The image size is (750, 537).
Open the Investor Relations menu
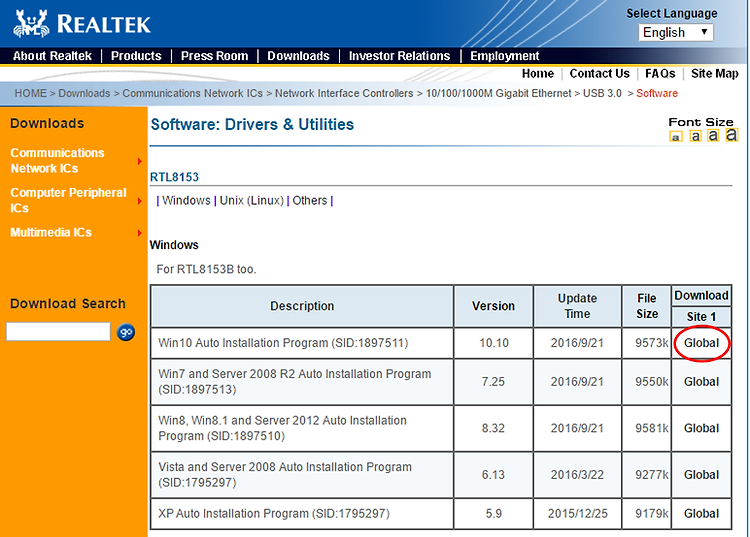[399, 56]
